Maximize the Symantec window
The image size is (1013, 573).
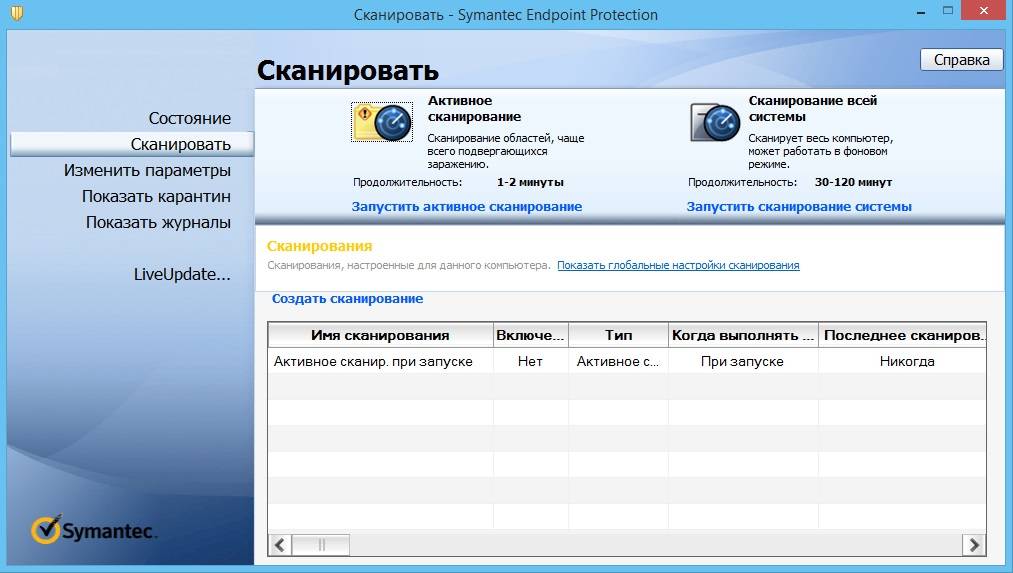(x=948, y=10)
